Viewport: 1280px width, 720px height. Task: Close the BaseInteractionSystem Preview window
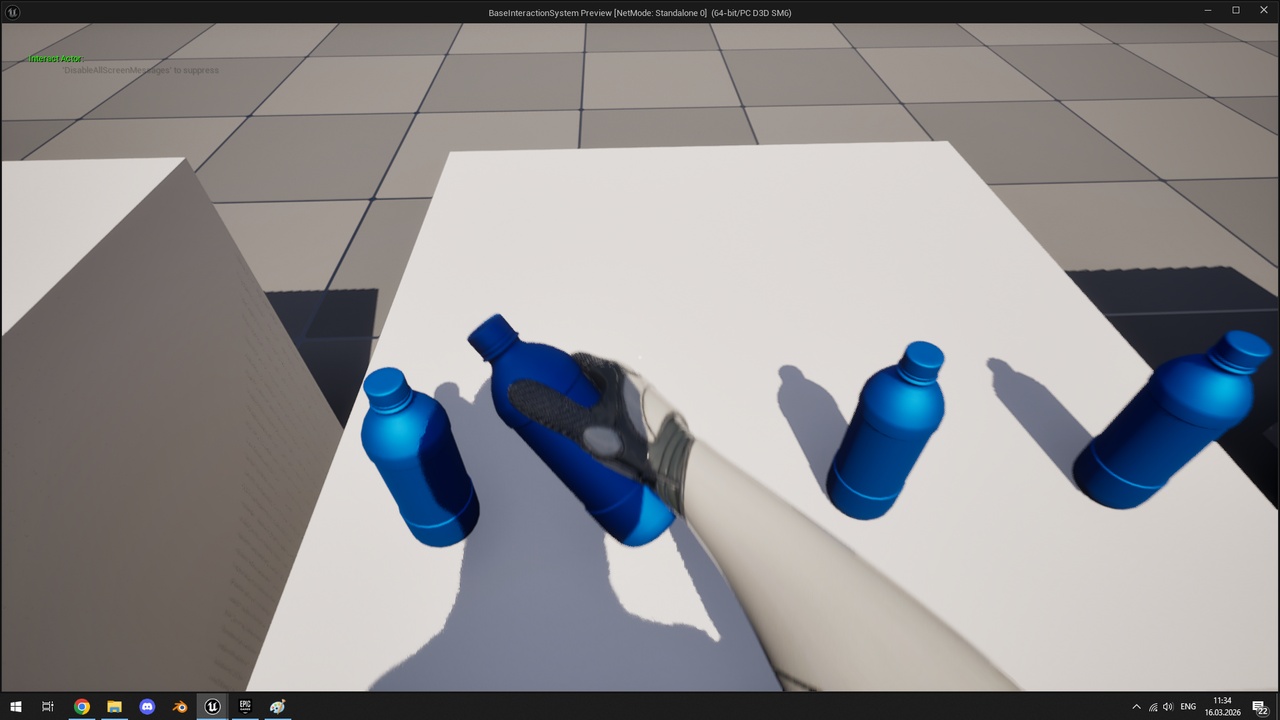(x=1263, y=10)
